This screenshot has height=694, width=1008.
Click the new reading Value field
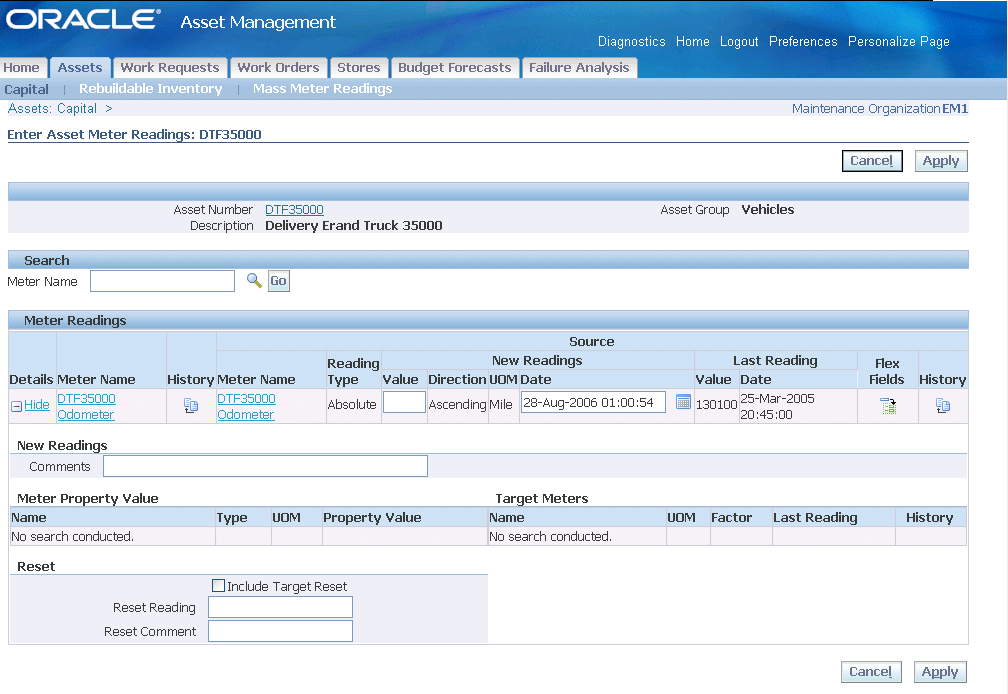click(404, 402)
